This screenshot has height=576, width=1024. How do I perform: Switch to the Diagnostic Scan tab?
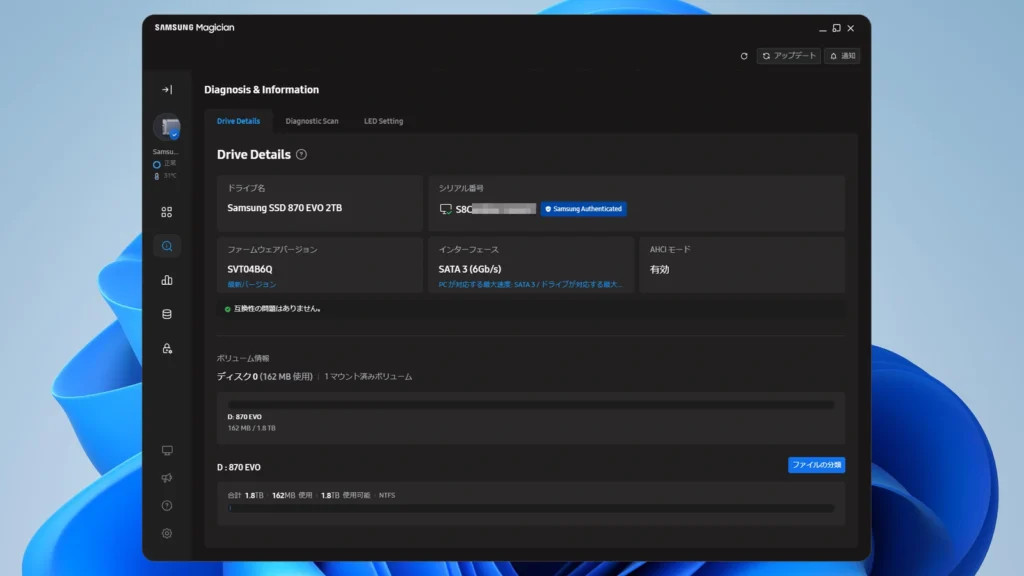click(x=312, y=121)
